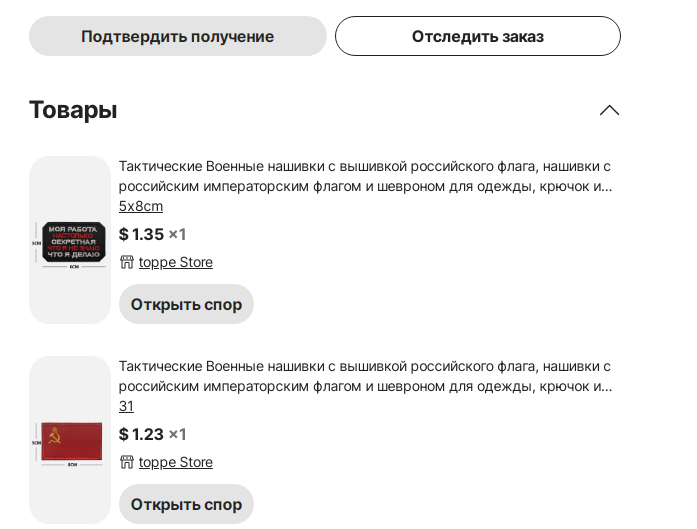The image size is (697, 529).
Task: Click the ×1 quantity beside $1.23
Action: pyautogui.click(x=177, y=434)
